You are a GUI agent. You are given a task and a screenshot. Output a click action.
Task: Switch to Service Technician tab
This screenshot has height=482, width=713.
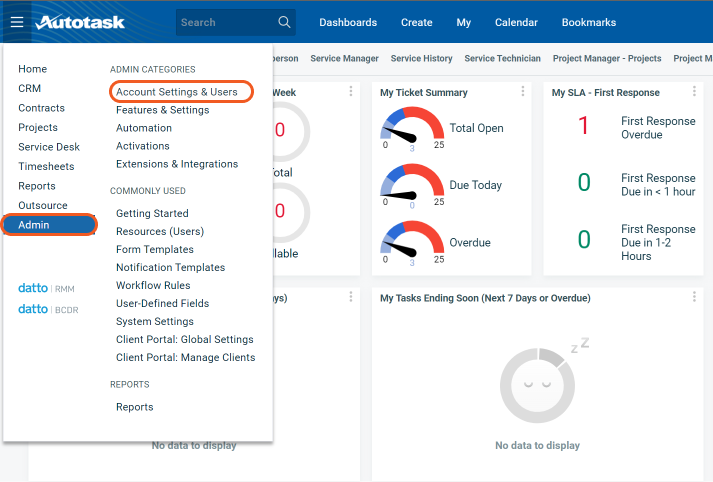(502, 59)
